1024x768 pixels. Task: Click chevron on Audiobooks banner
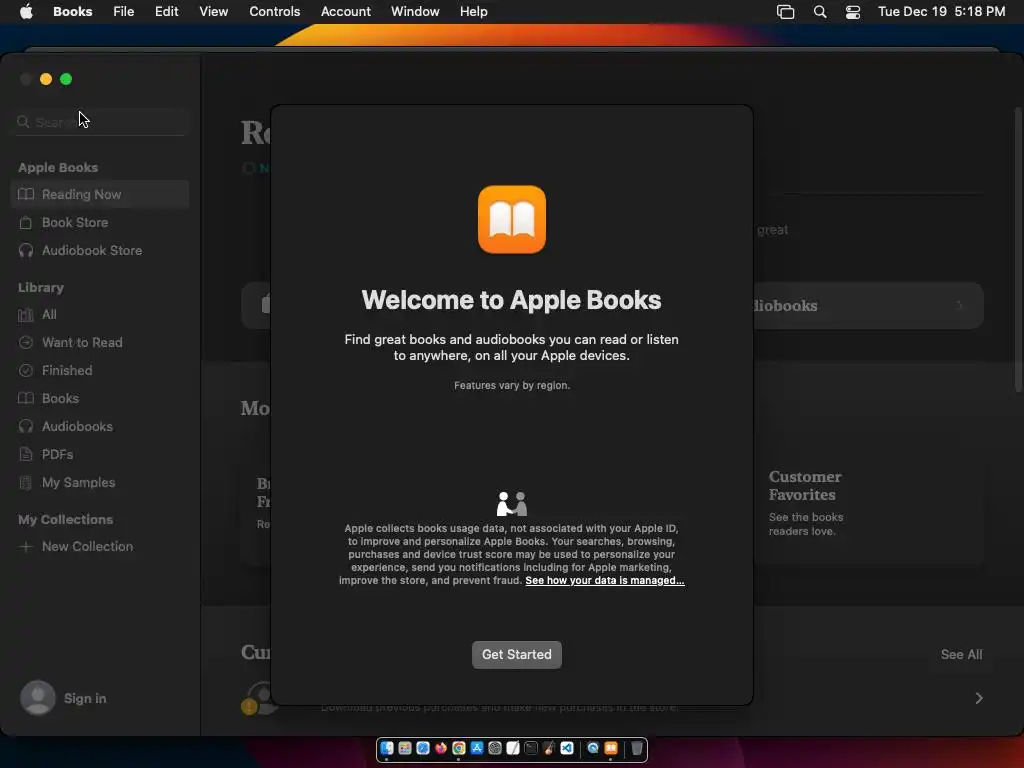coord(960,306)
